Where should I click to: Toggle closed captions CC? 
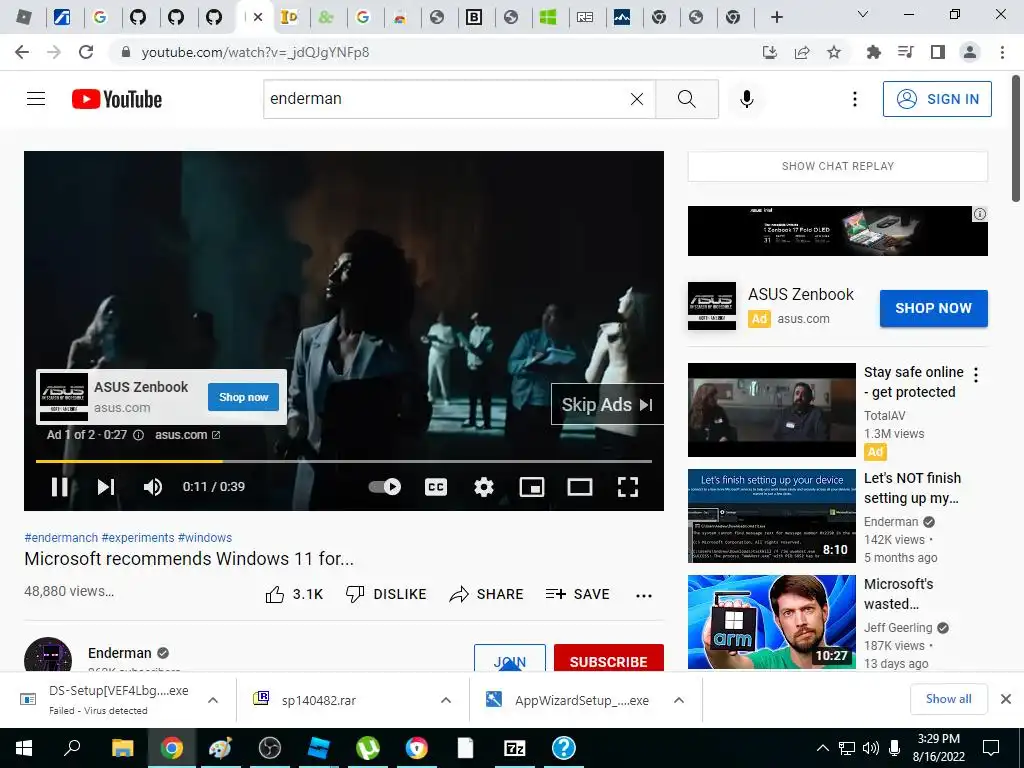point(436,487)
